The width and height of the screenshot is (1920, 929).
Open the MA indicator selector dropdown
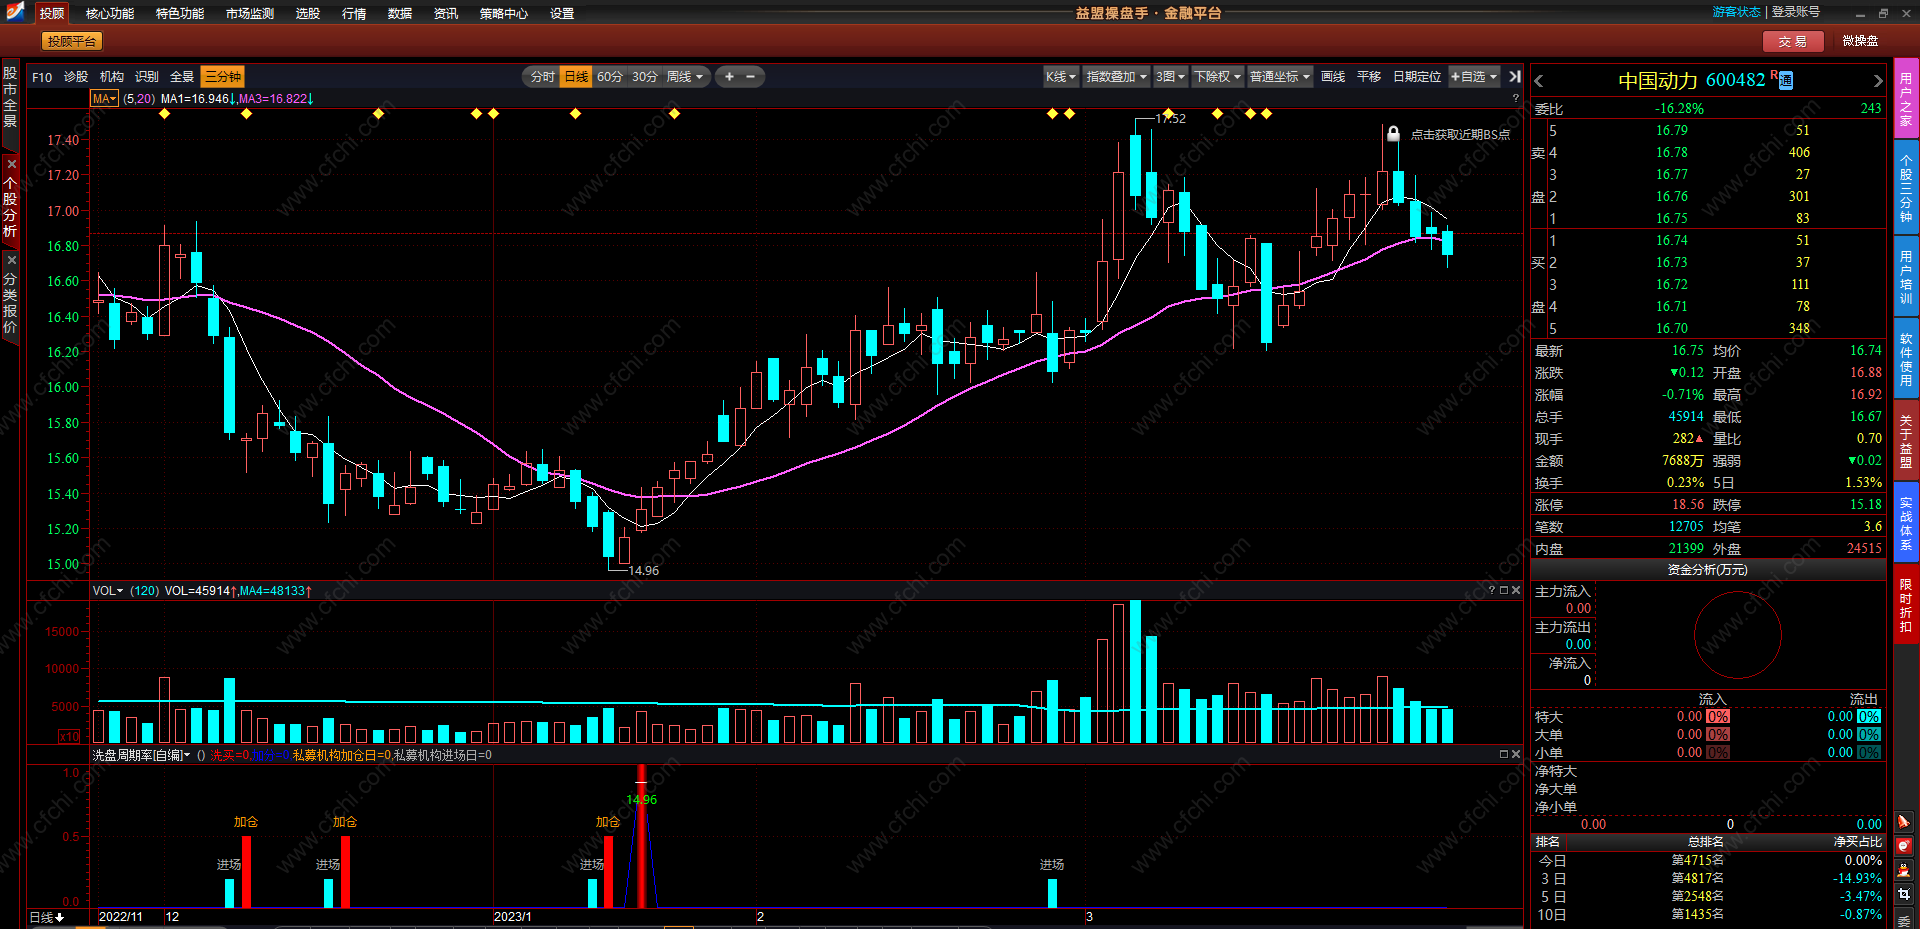(105, 99)
